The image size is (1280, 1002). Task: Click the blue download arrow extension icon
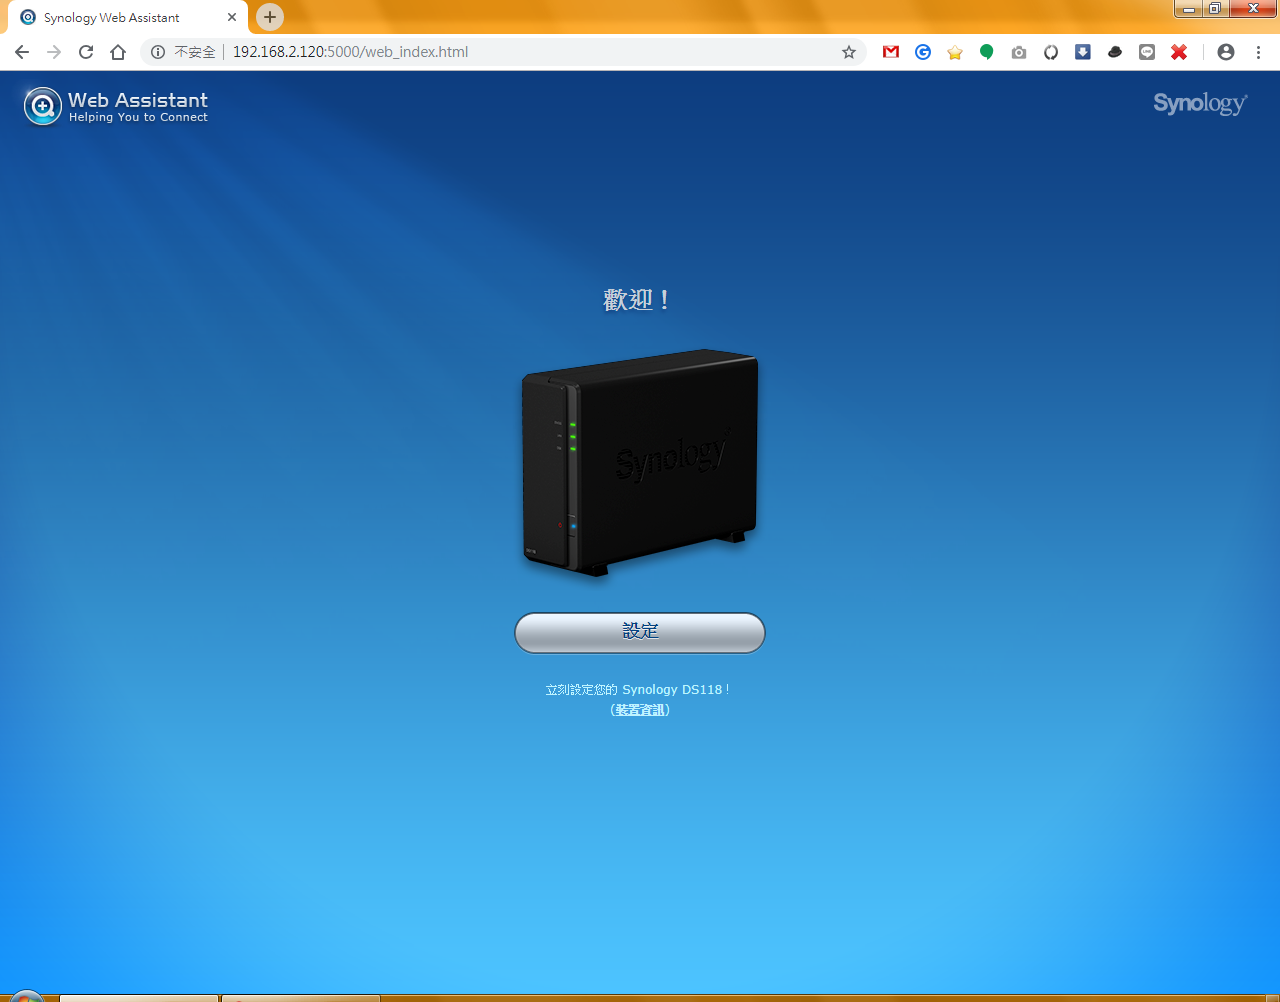point(1083,52)
